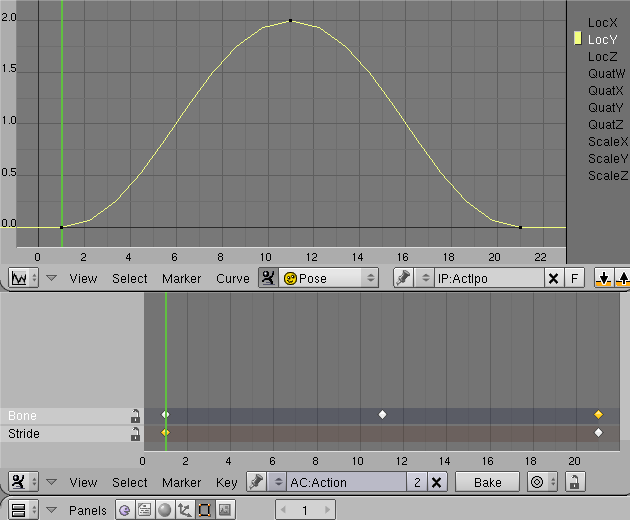Select the LocY channel

(602, 39)
